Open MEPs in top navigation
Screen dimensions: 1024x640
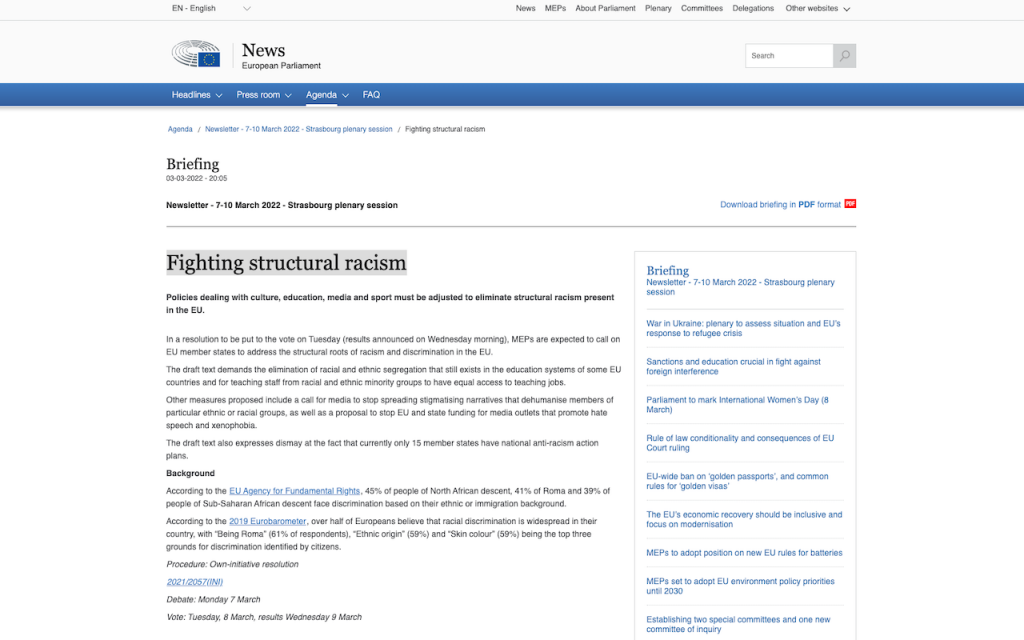pyautogui.click(x=555, y=8)
